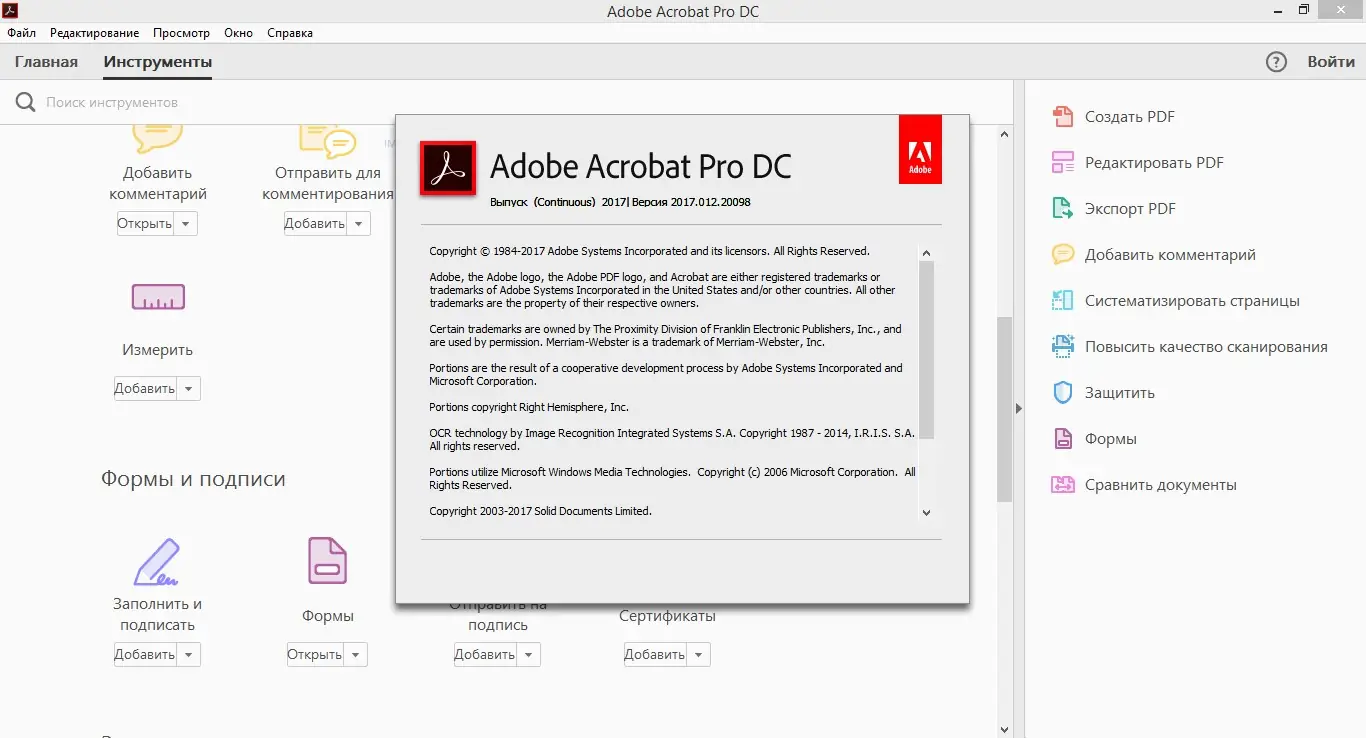This screenshot has height=738, width=1366.
Task: Launch Повысить качество сканирования icon
Action: pos(1062,347)
